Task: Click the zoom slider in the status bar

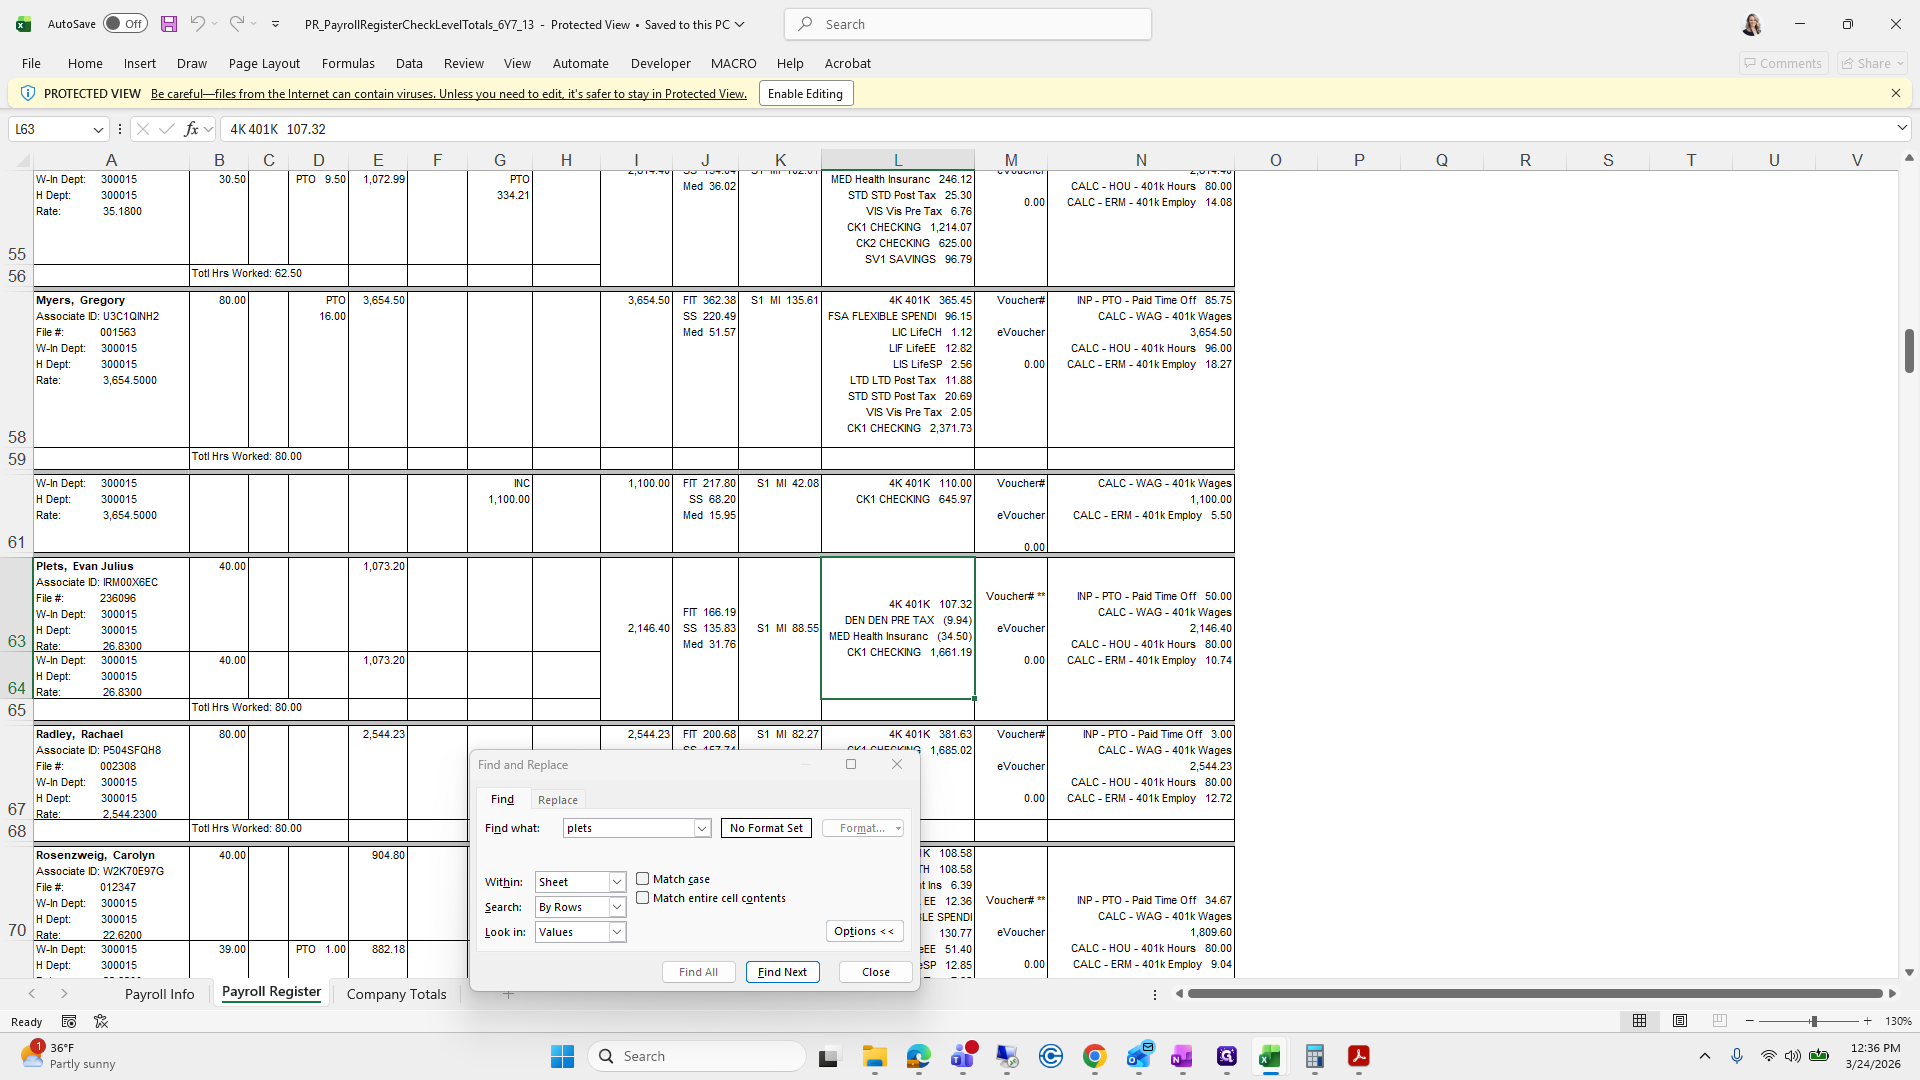Action: [1813, 1021]
